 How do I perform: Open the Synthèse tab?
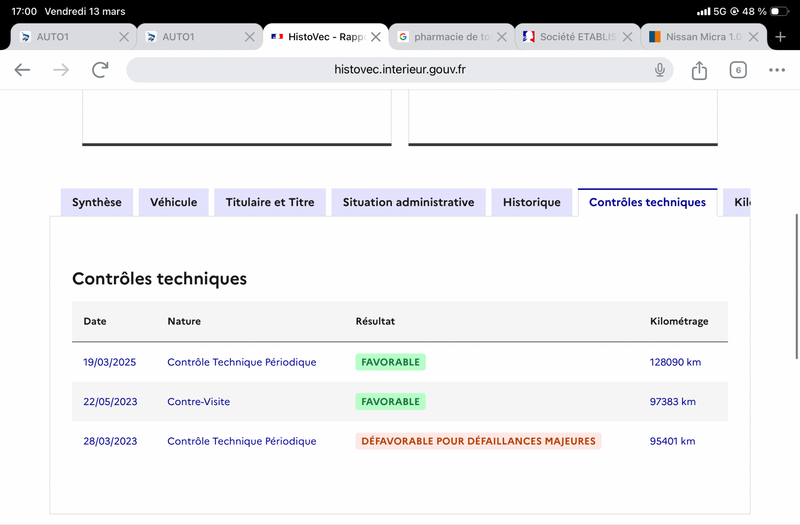(x=97, y=202)
